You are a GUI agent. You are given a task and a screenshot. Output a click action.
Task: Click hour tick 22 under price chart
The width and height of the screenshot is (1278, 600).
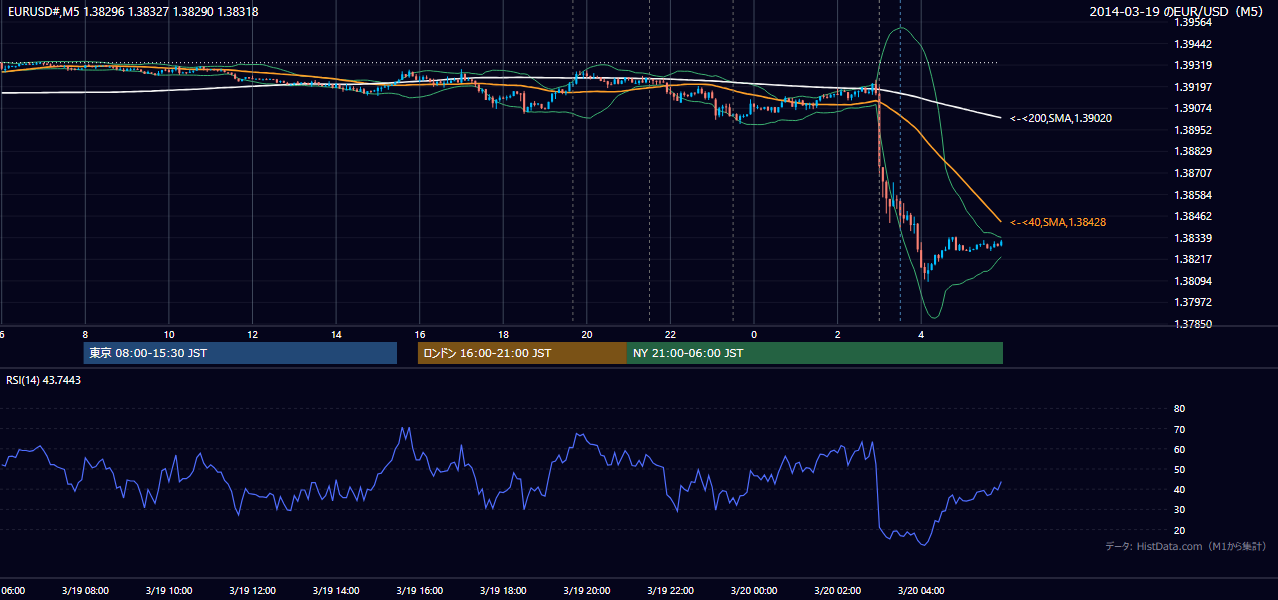tap(670, 335)
